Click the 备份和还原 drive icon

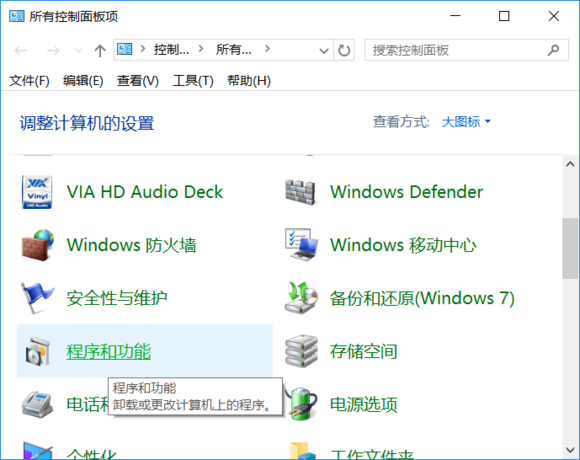(301, 298)
